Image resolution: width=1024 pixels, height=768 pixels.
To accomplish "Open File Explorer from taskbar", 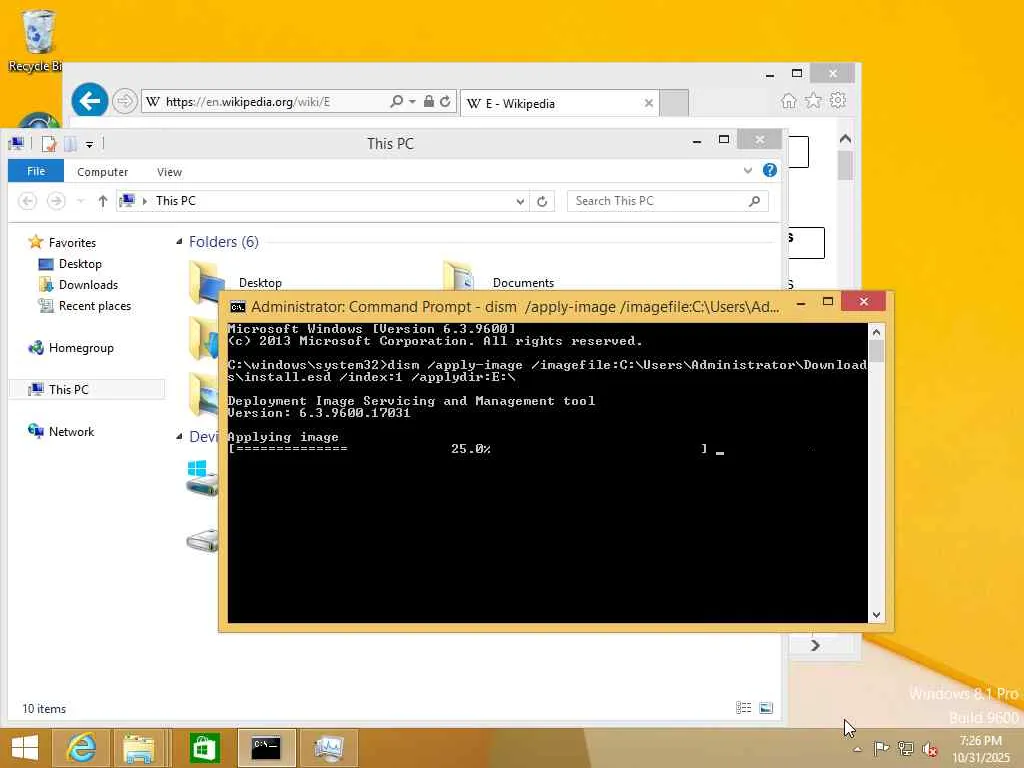I will pos(139,748).
